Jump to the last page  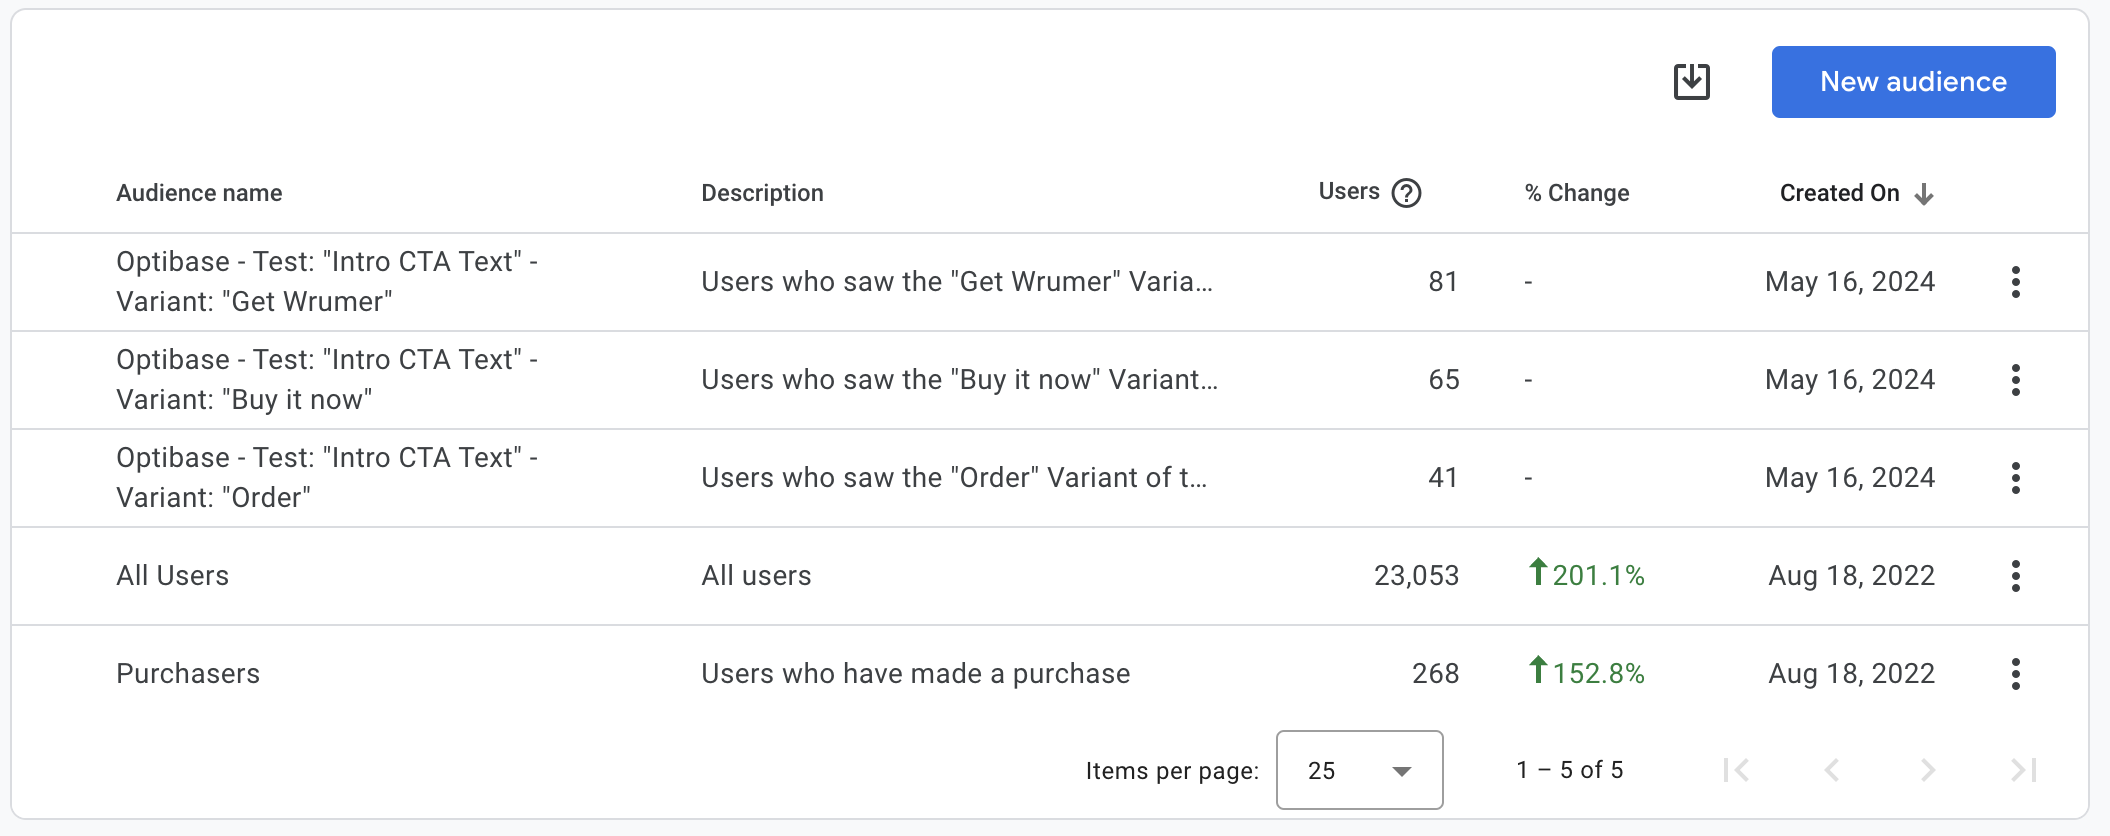click(x=2024, y=770)
